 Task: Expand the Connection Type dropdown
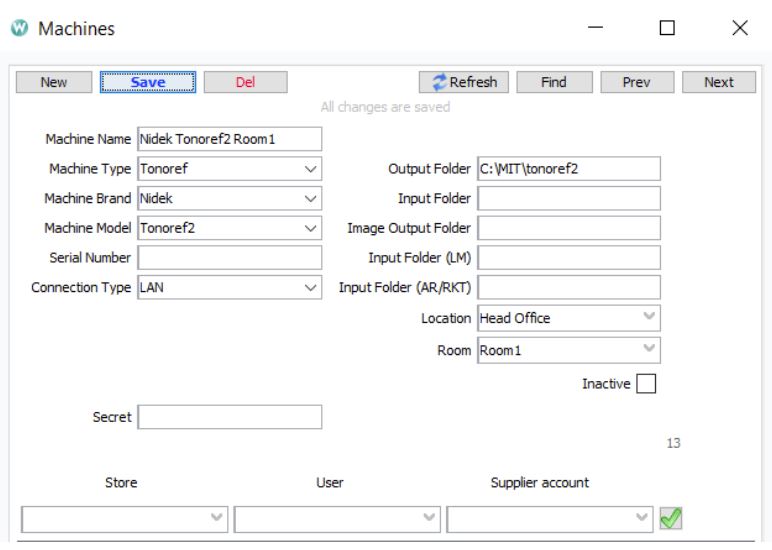tap(229, 287)
